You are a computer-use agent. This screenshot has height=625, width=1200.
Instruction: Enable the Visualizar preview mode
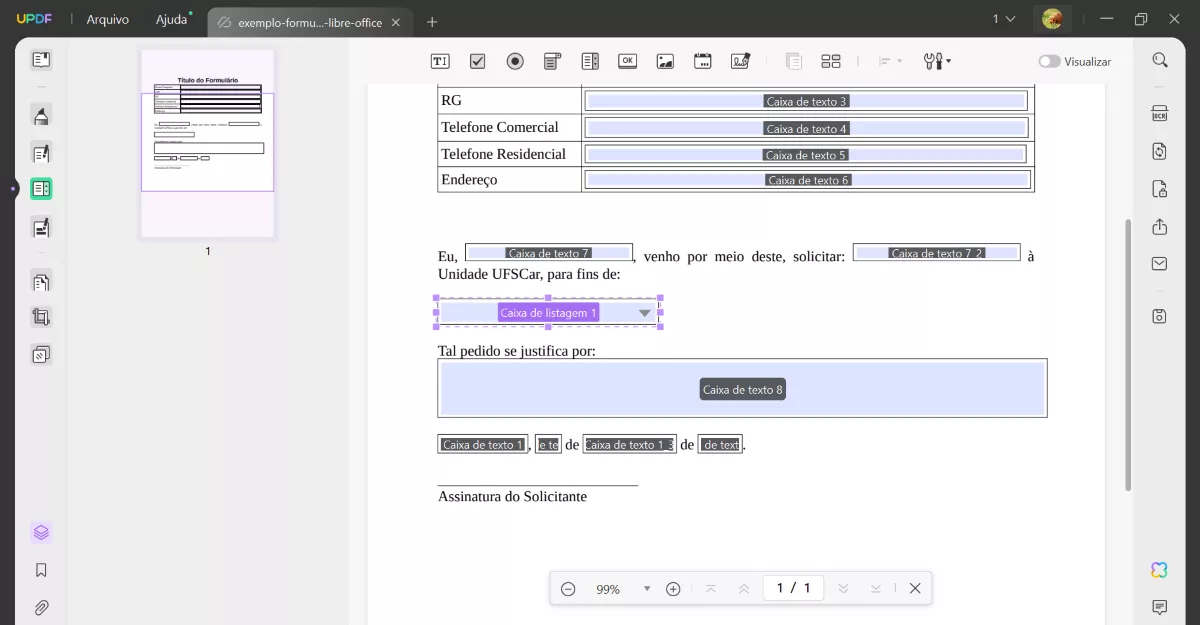[x=1048, y=61]
